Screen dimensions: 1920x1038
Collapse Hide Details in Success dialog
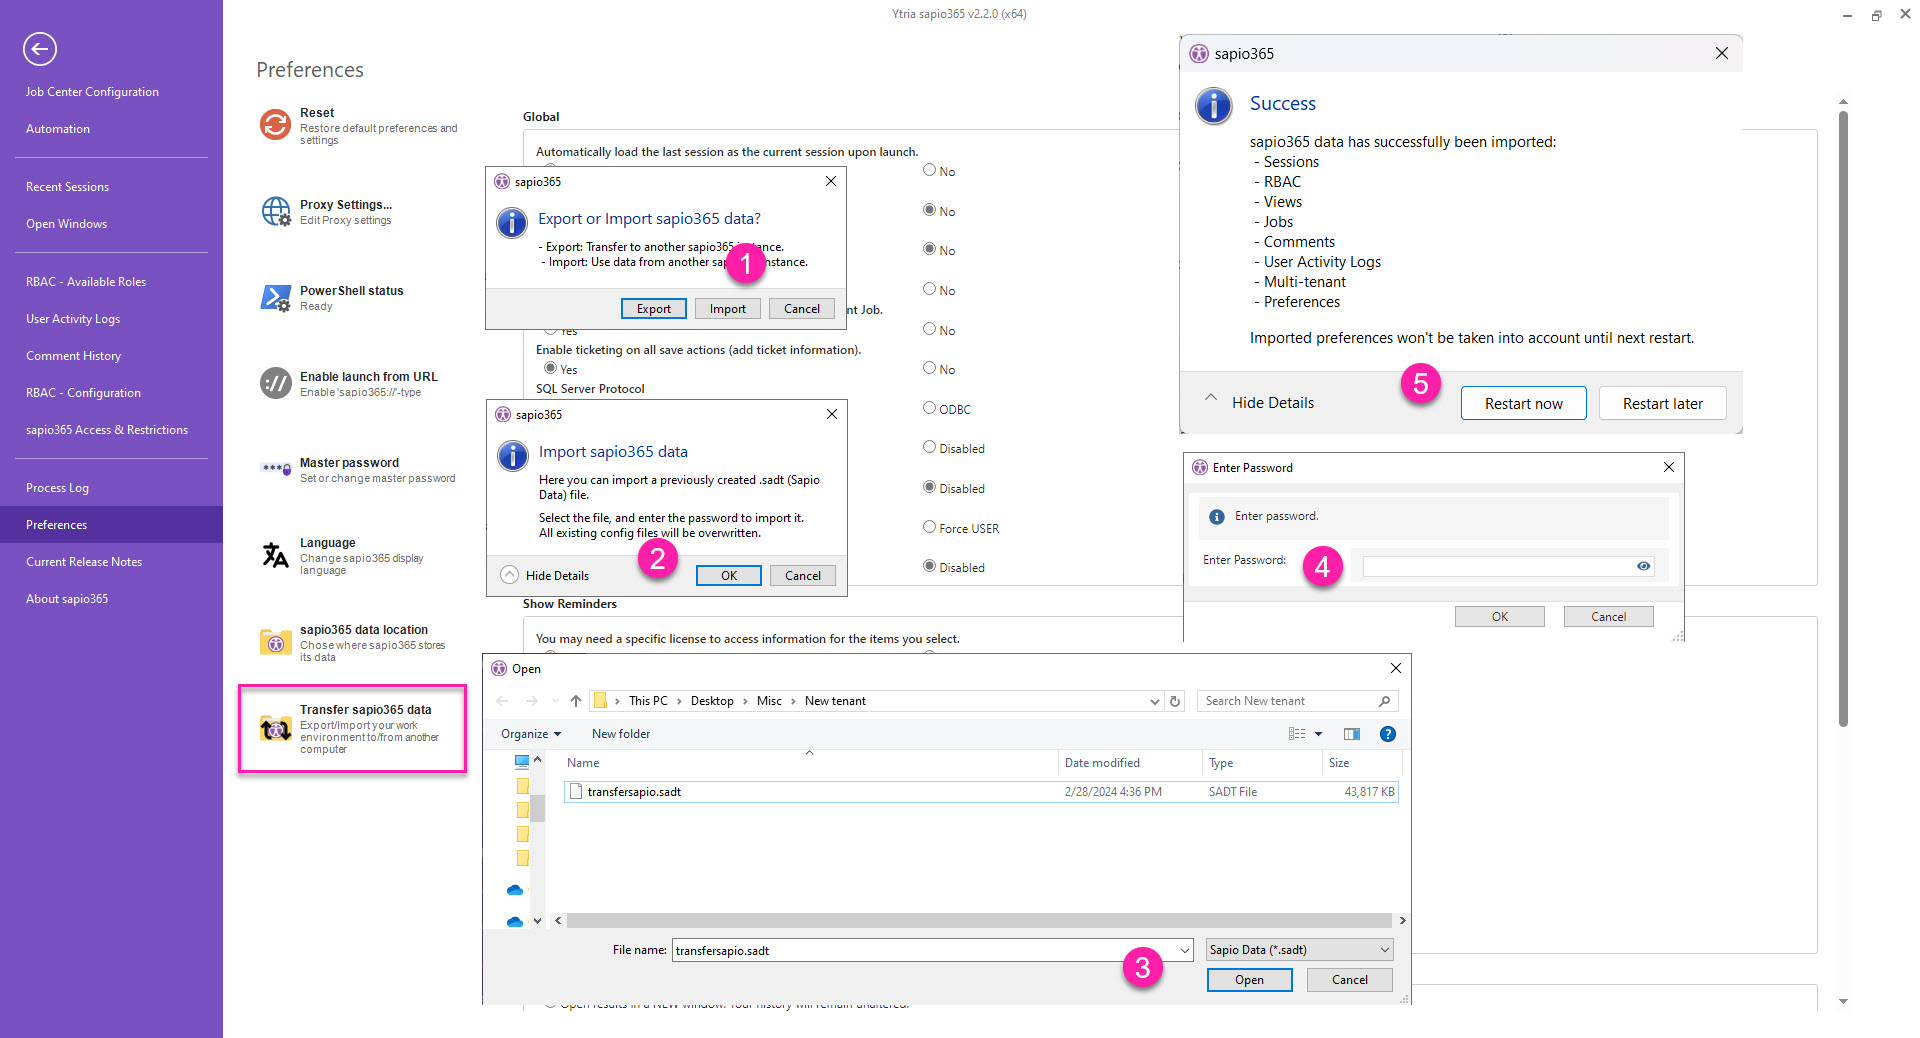coord(1258,402)
